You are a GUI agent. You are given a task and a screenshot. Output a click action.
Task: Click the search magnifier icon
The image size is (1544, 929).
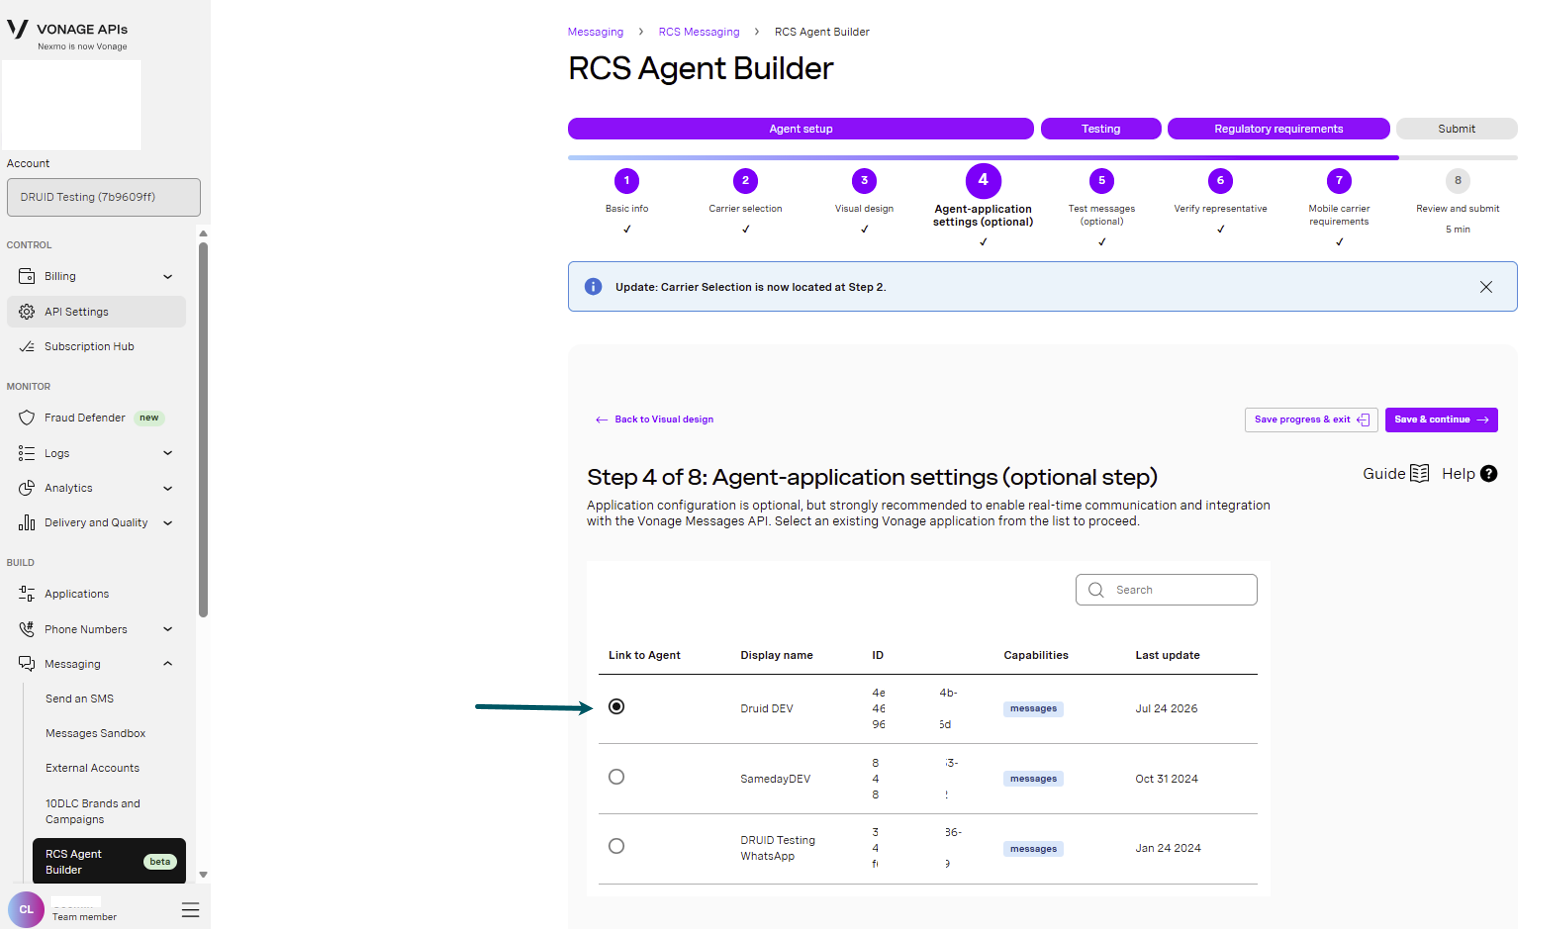tap(1096, 590)
